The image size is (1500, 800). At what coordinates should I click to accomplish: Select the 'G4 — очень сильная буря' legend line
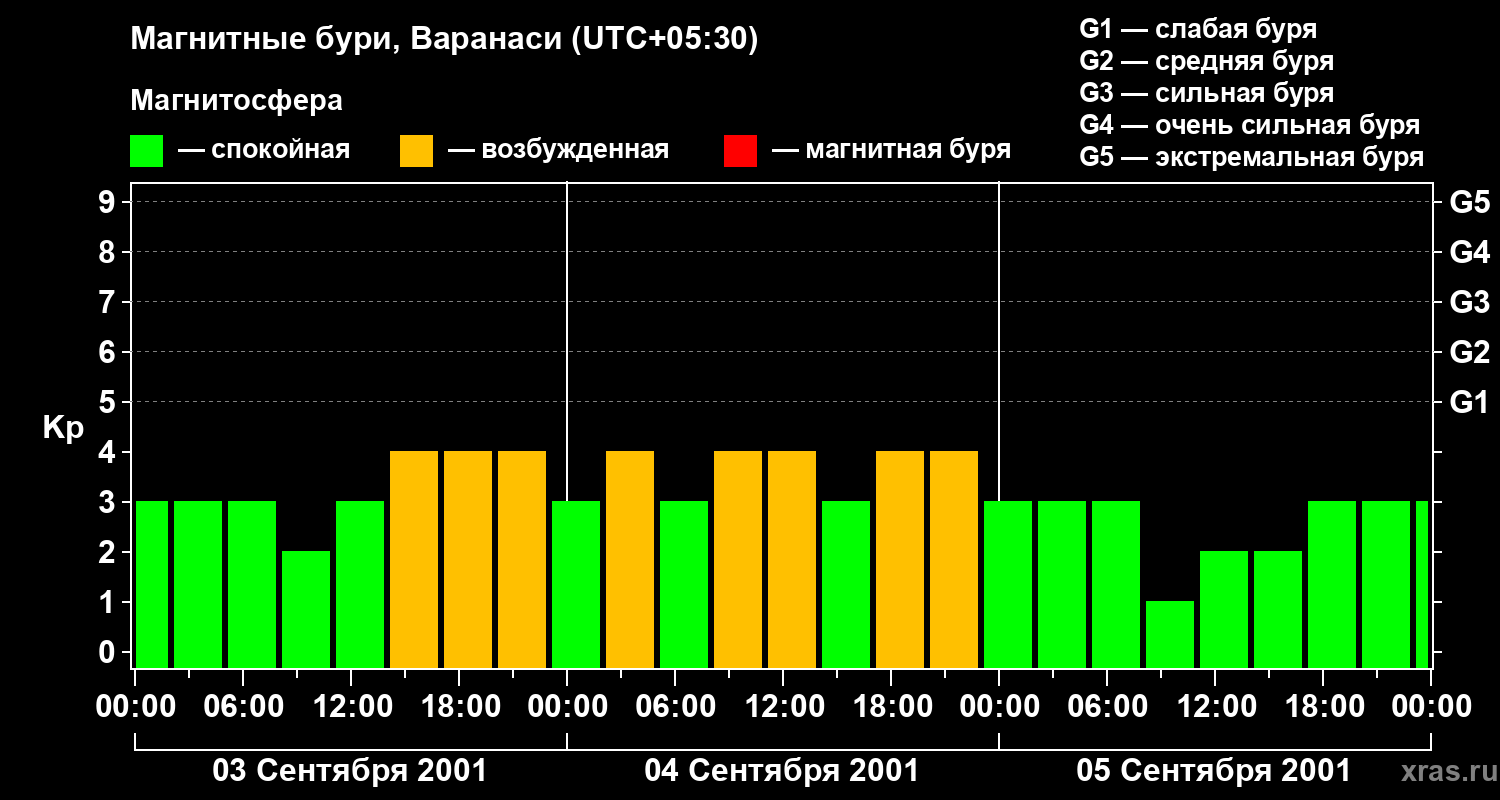[x=1250, y=125]
